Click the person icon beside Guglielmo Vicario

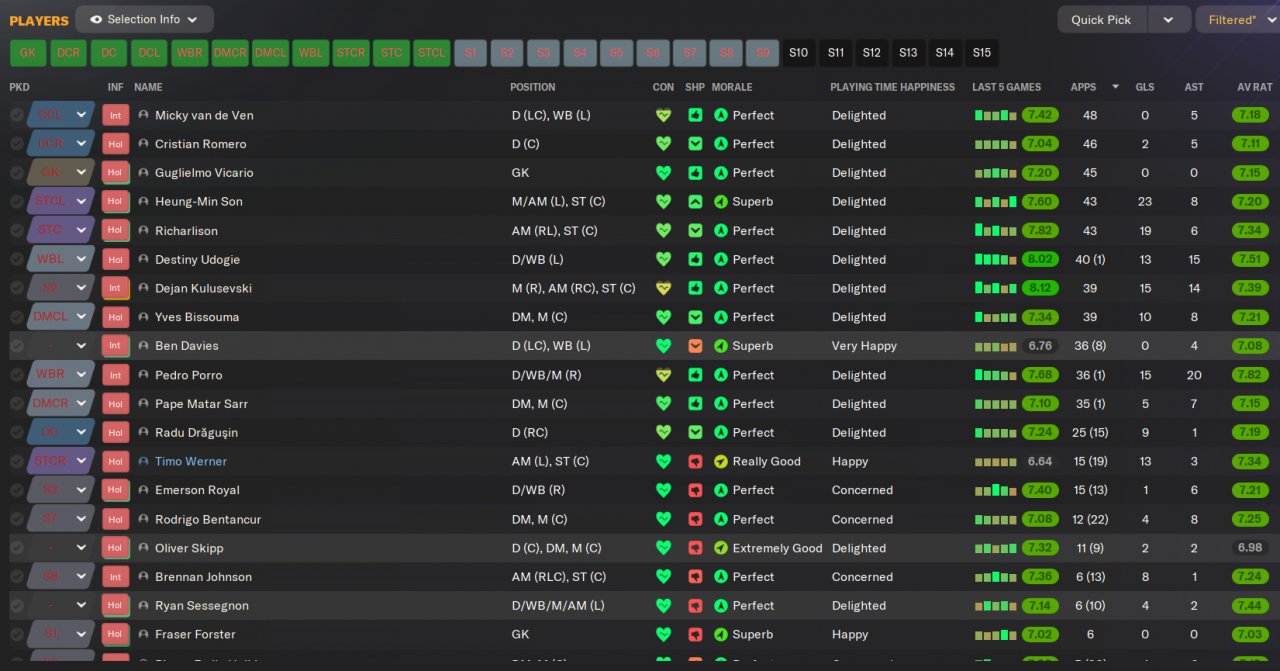pos(144,173)
